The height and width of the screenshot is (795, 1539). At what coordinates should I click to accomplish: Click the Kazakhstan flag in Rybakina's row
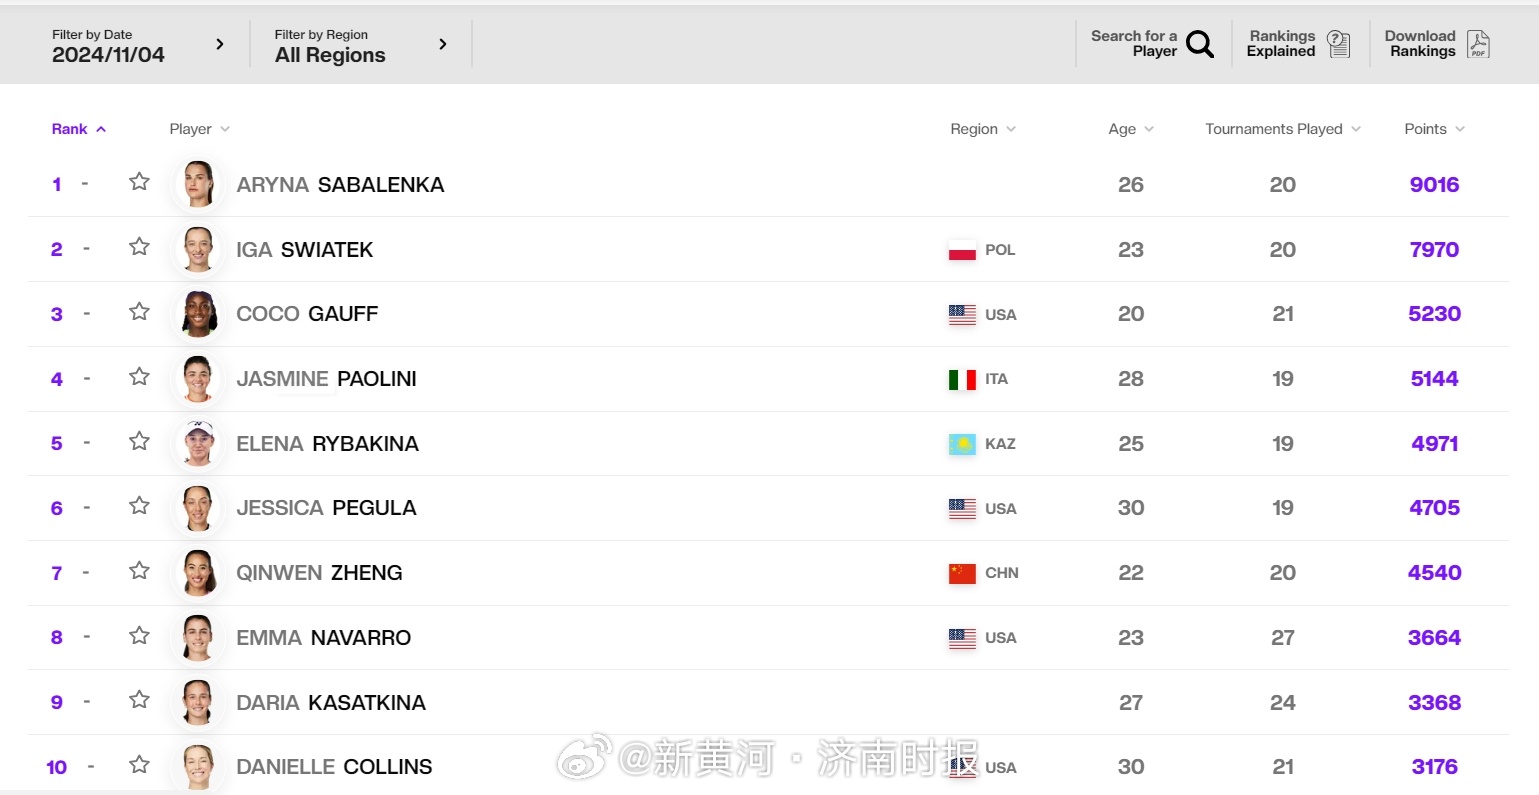coord(962,444)
